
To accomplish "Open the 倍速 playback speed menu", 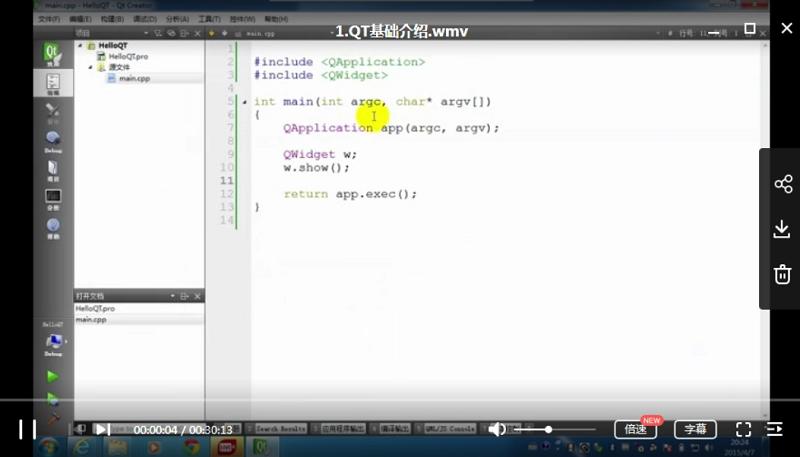I will (x=635, y=429).
